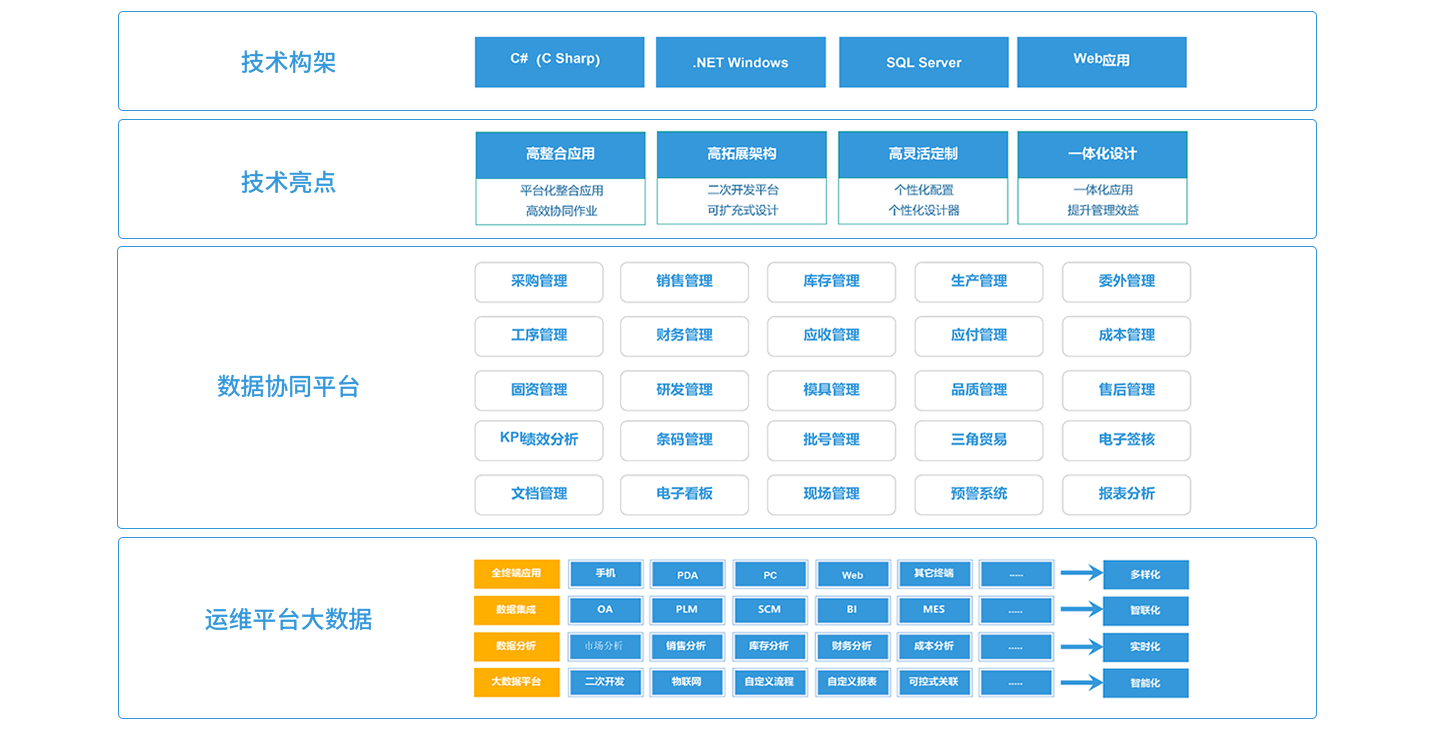Screen dimensions: 1440x735
Task: Click the SQL Server technology box
Action: click(923, 62)
